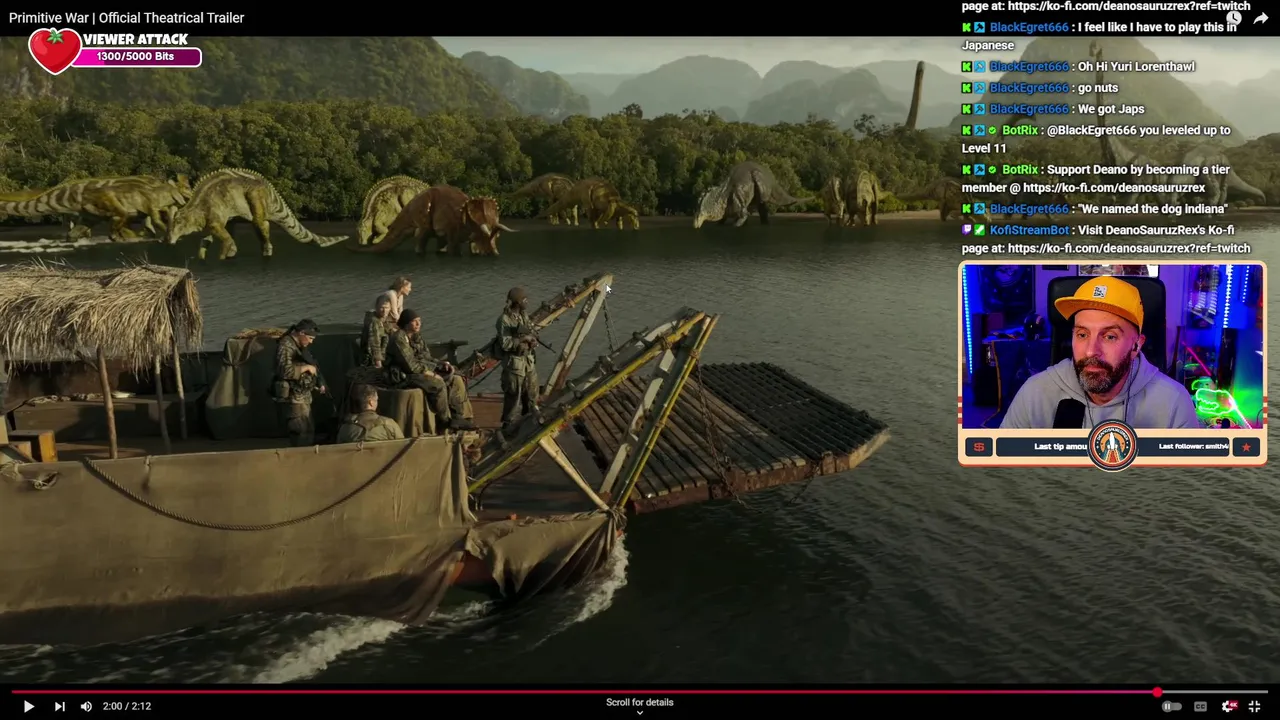This screenshot has width=1280, height=720.
Task: Click the streamer webcam overlay
Action: coord(1112,346)
